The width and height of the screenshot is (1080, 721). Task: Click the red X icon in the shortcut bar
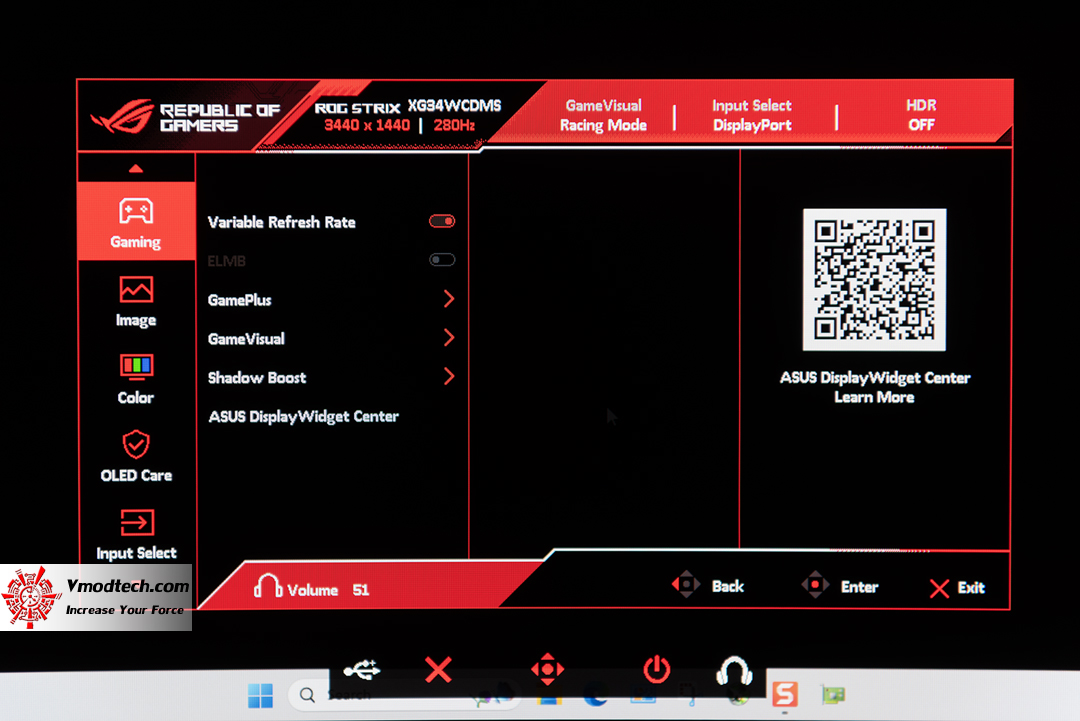[438, 669]
